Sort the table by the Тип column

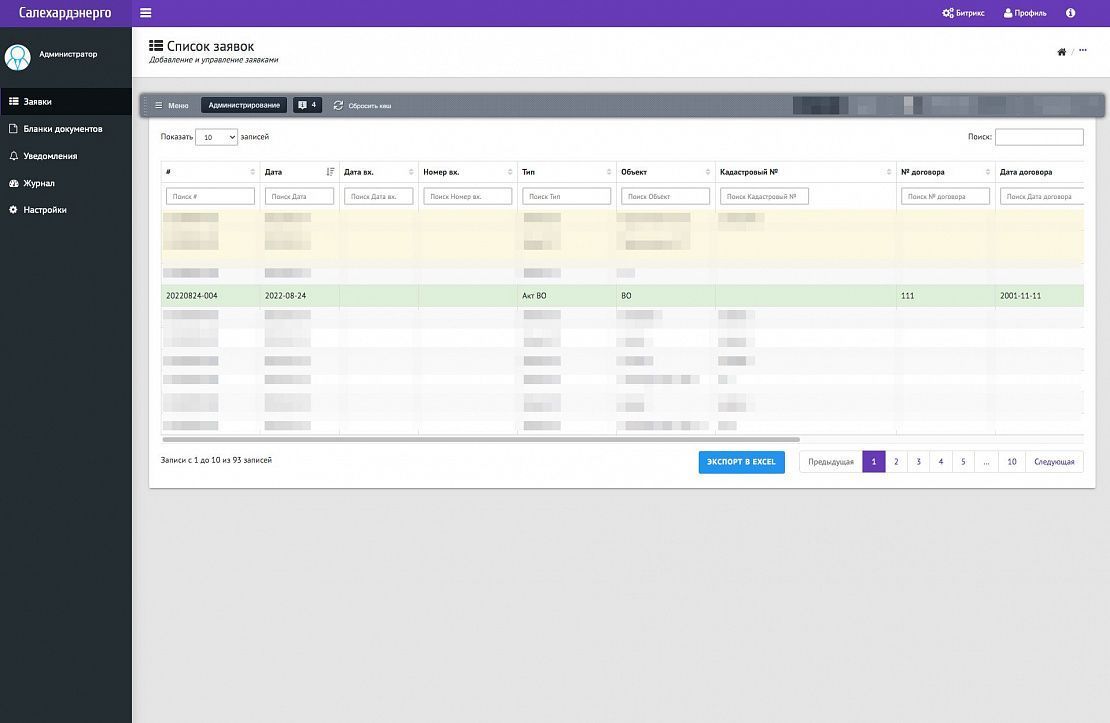(x=607, y=172)
